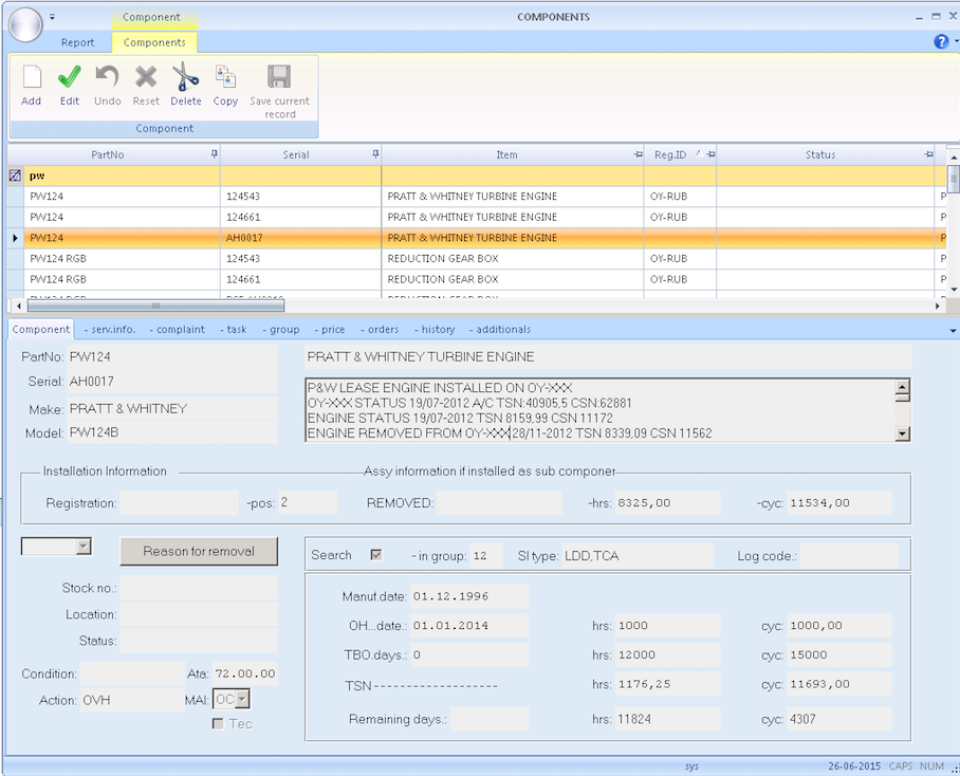
Task: Click the Manuf.date input field
Action: [x=469, y=597]
